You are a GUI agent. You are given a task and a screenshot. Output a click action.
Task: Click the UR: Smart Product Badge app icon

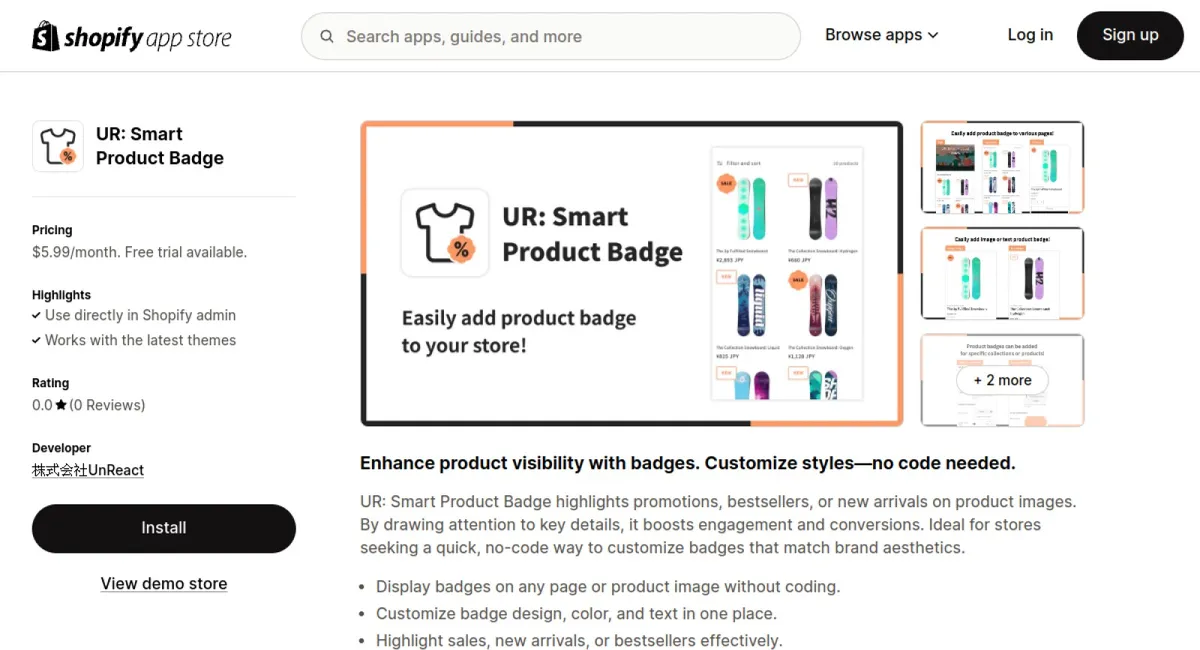click(58, 146)
